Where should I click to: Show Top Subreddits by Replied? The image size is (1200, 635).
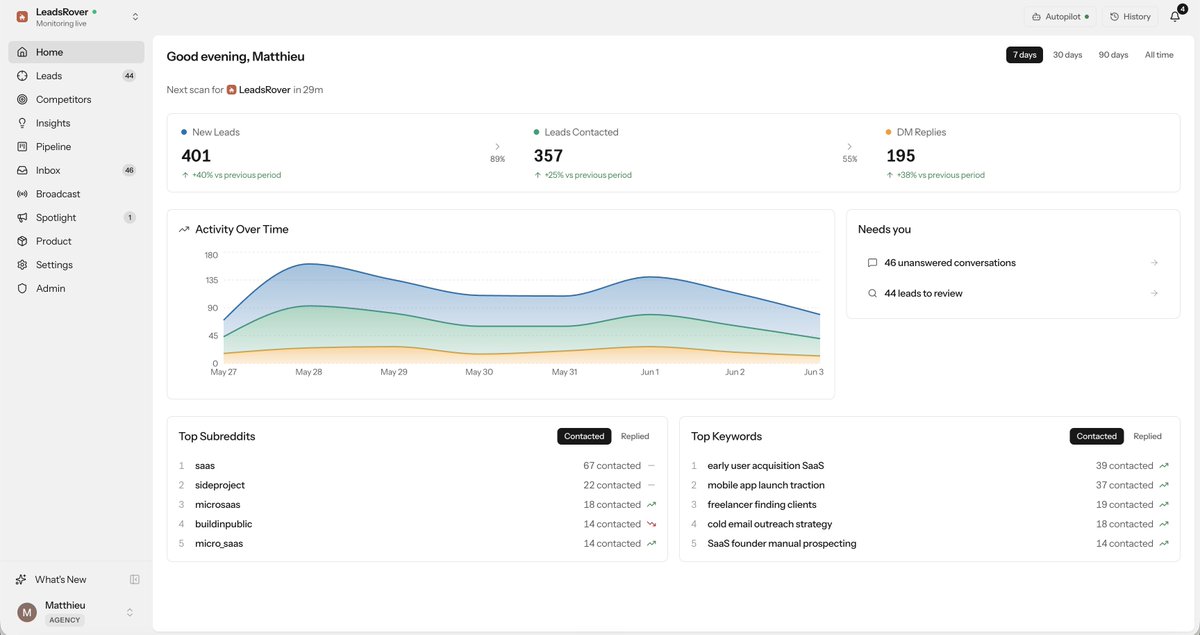(635, 436)
